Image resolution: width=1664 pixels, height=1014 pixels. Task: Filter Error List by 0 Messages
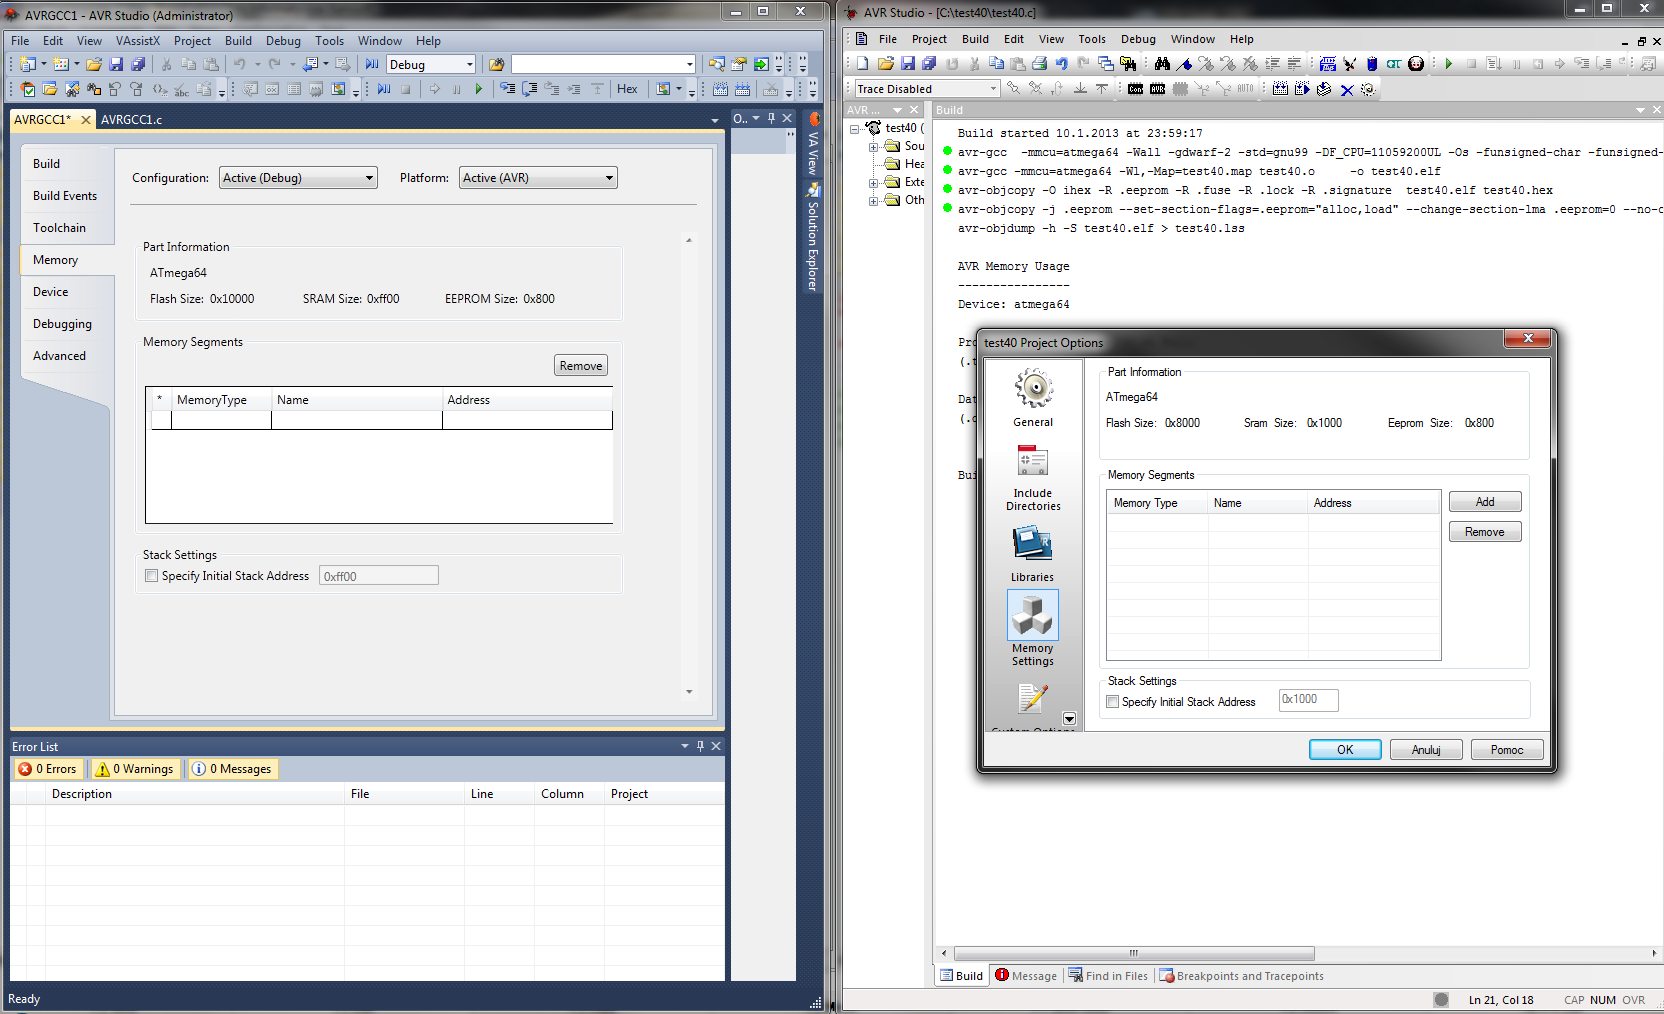(x=232, y=769)
